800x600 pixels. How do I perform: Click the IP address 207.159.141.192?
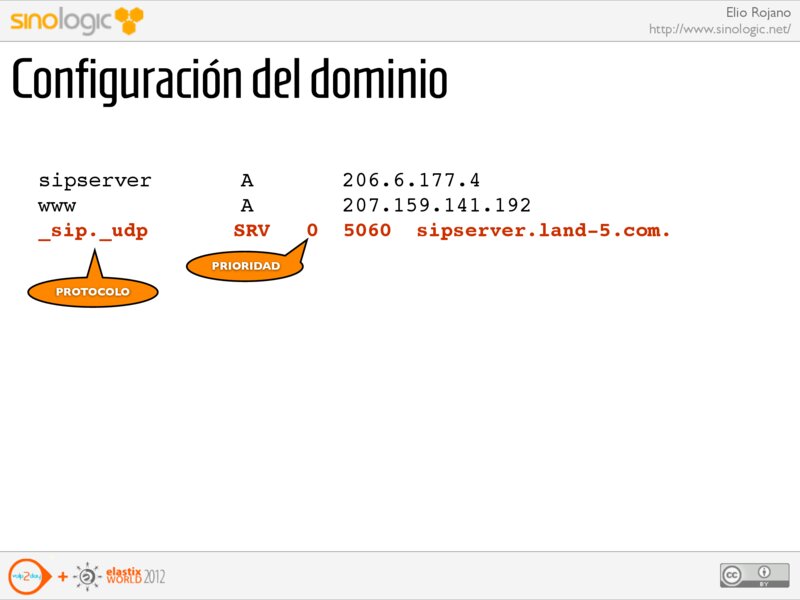point(436,206)
